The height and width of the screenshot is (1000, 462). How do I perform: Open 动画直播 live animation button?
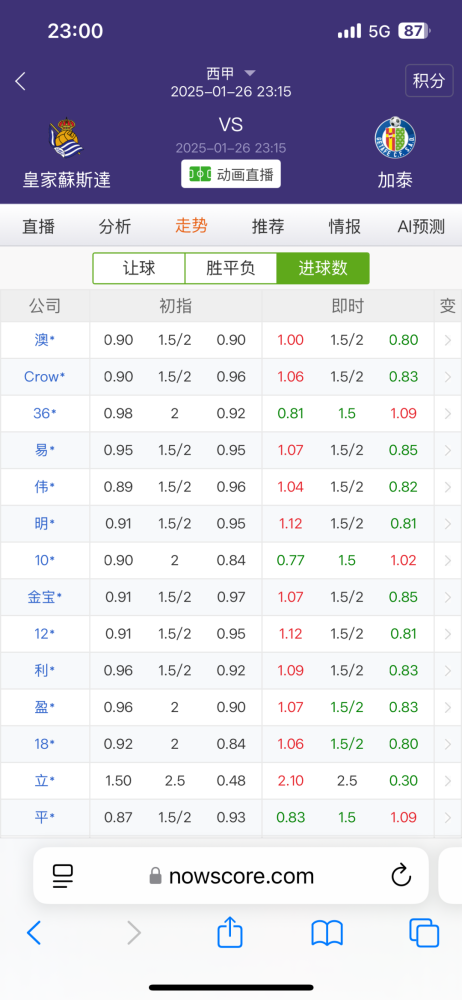point(231,174)
